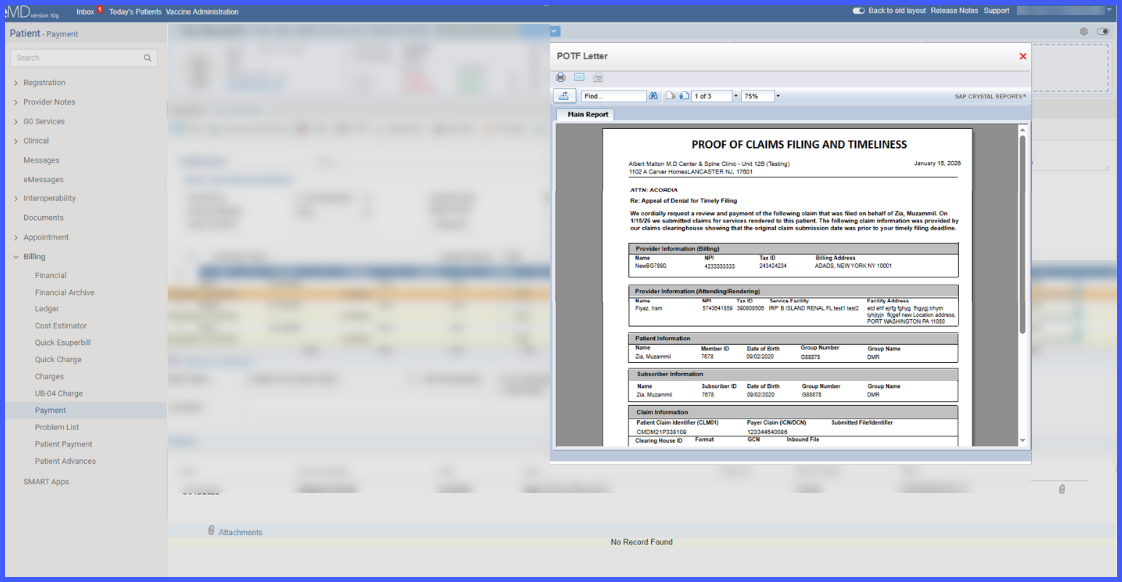Click the Find text field
Screen dimensions: 1122x582
[x=613, y=96]
